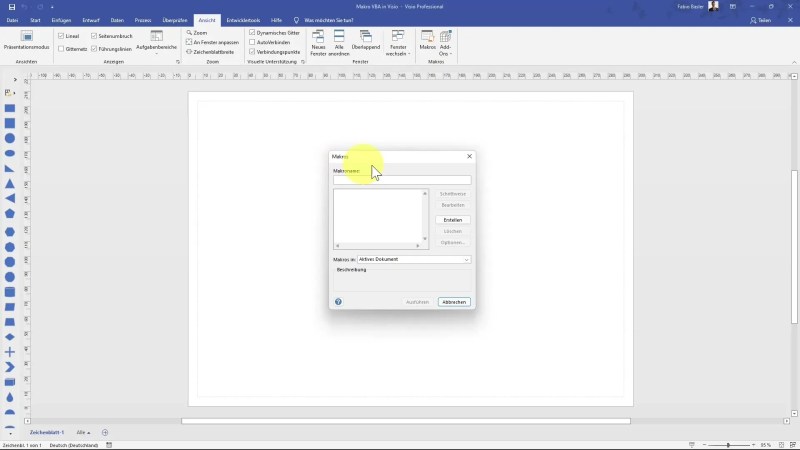Click the lightbulb Tell Me icon
Viewport: 800px width, 450px height.
(296, 20)
